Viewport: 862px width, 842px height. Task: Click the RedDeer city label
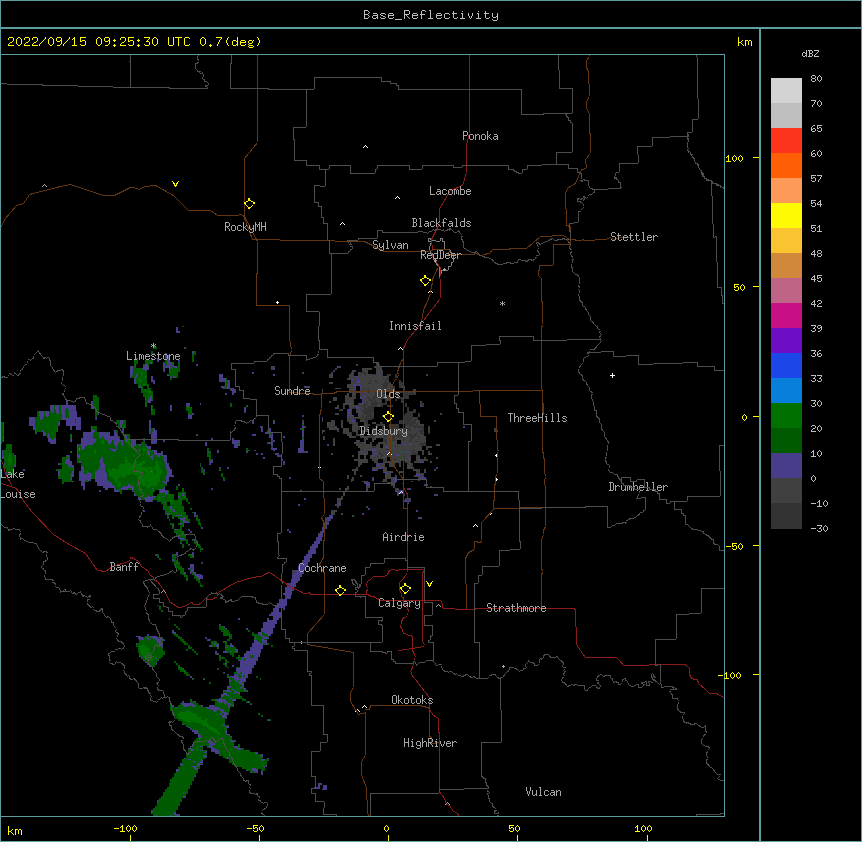tap(440, 255)
